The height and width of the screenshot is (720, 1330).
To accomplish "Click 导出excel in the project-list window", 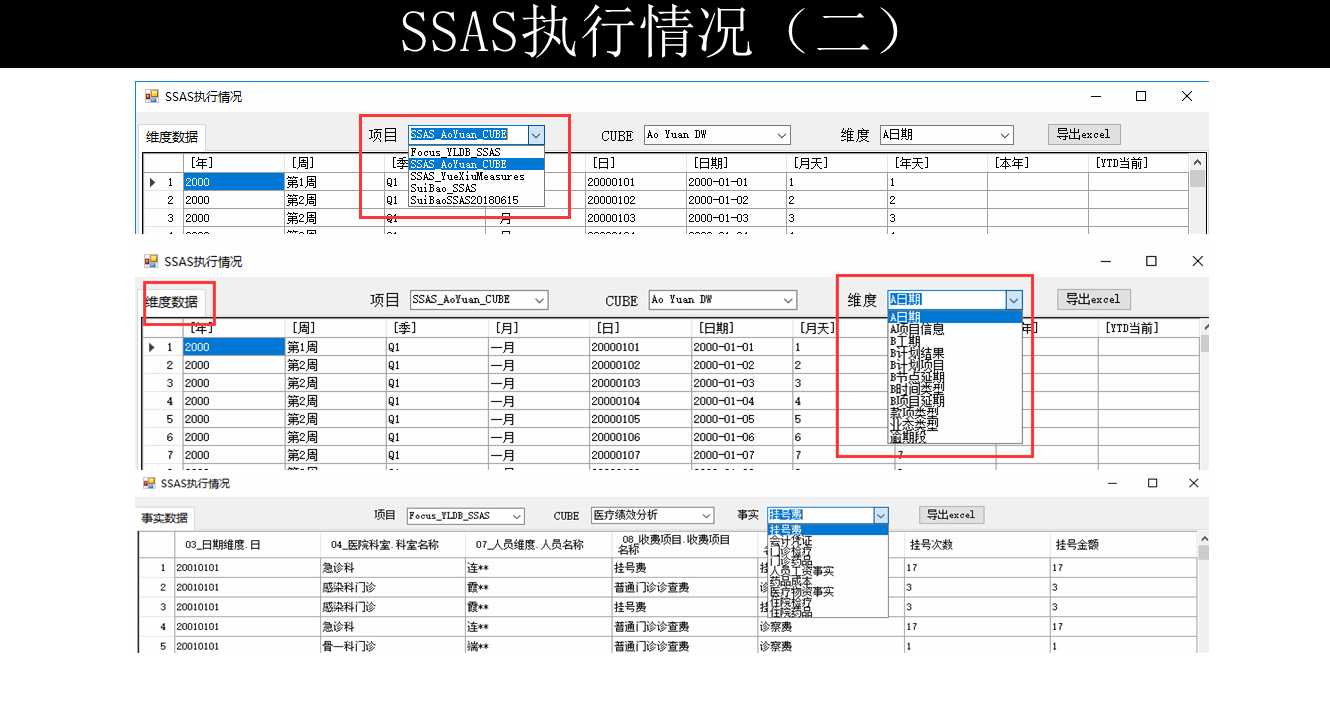I will [x=1084, y=134].
